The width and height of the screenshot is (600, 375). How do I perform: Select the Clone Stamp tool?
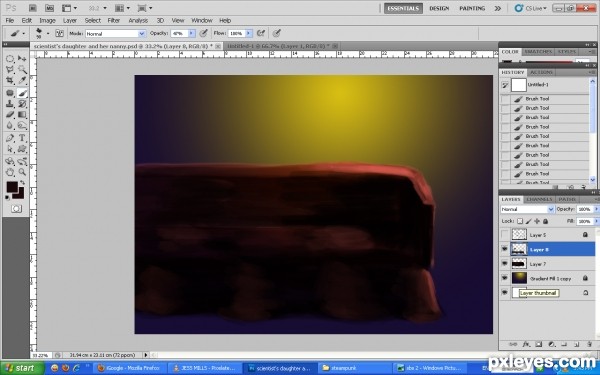tap(10, 104)
